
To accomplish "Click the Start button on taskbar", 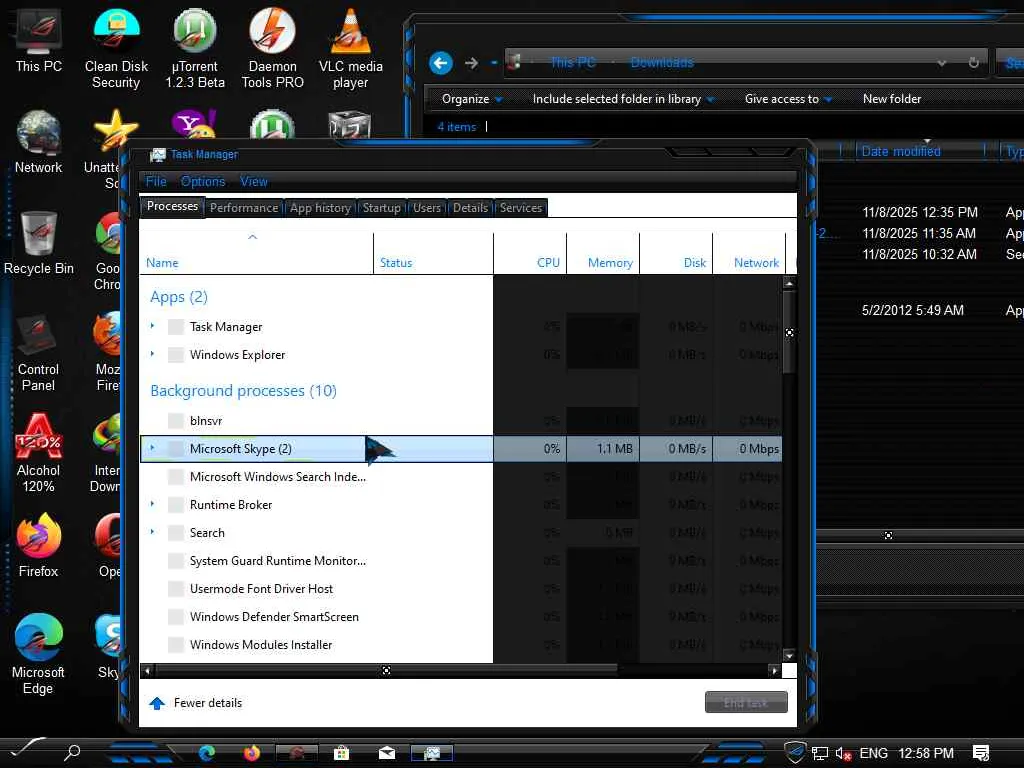I will click(26, 750).
